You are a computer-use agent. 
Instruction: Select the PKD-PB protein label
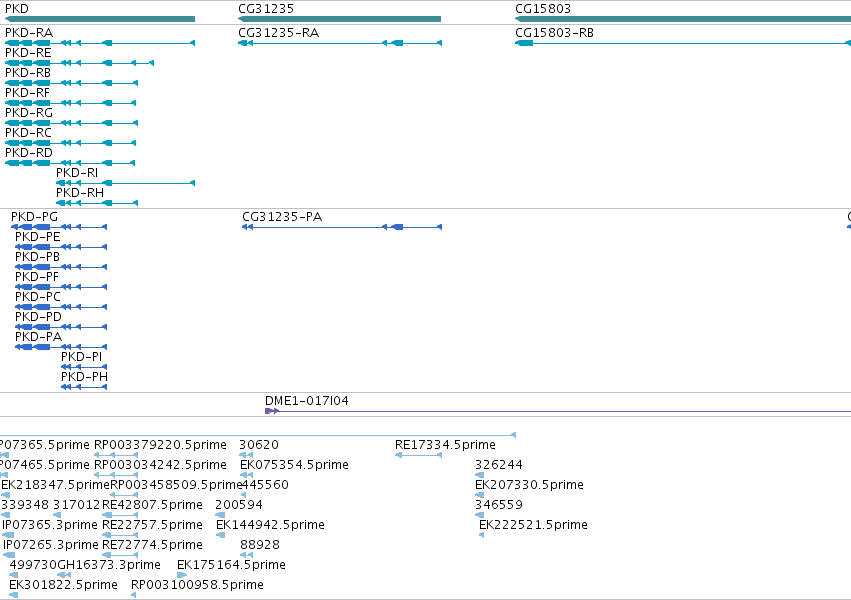point(37,257)
